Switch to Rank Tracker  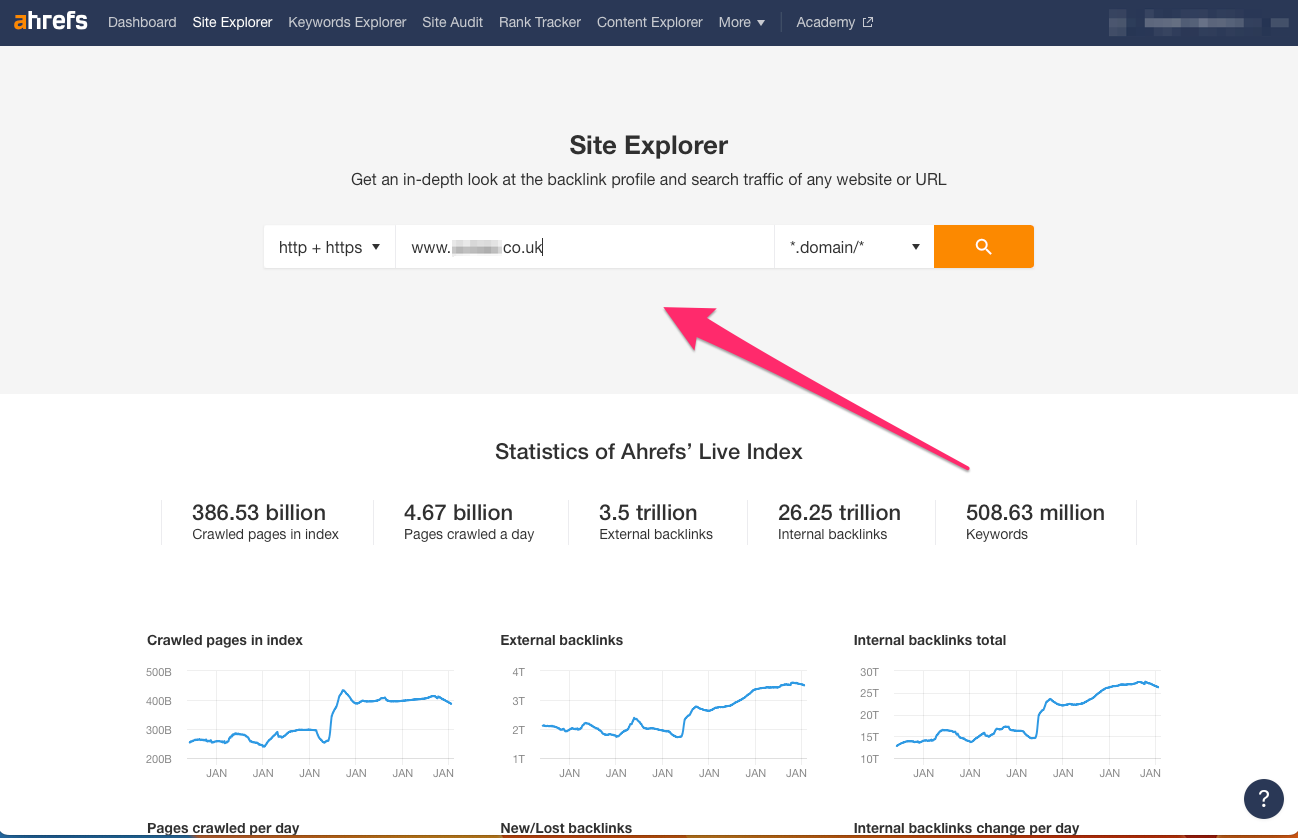tap(540, 22)
